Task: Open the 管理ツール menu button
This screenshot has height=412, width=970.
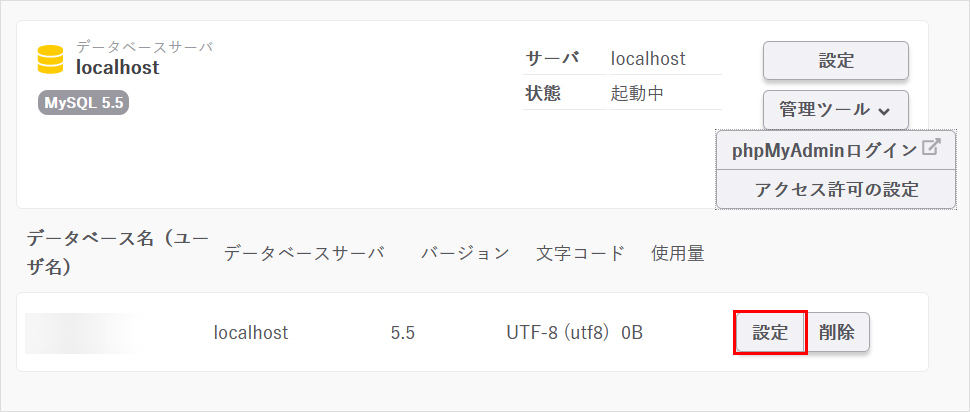Action: coord(835,110)
